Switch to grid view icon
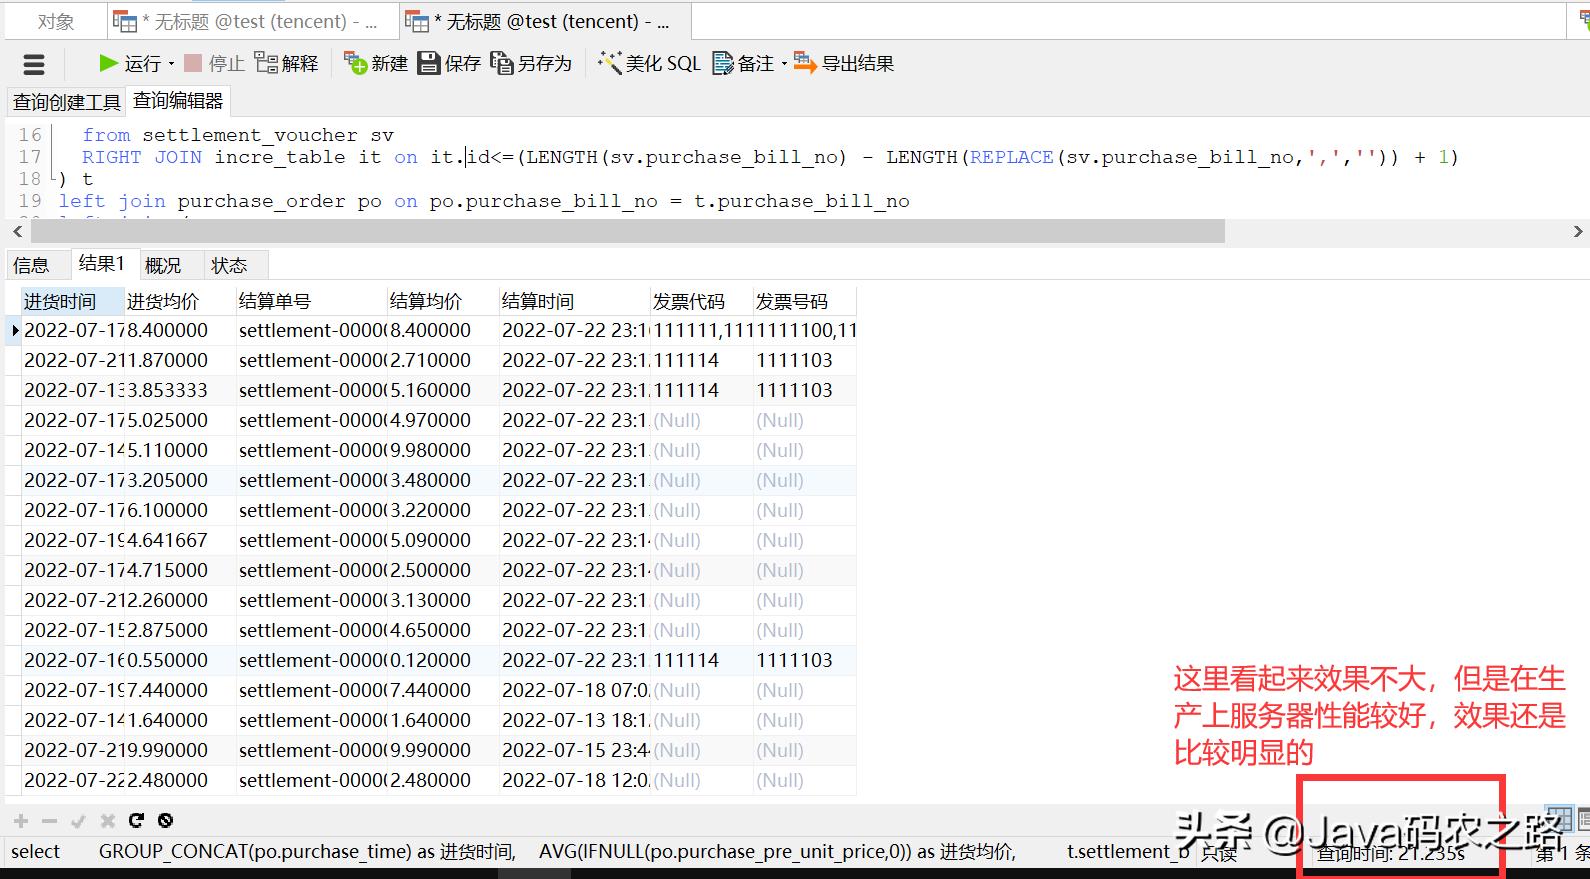 pyautogui.click(x=1559, y=818)
